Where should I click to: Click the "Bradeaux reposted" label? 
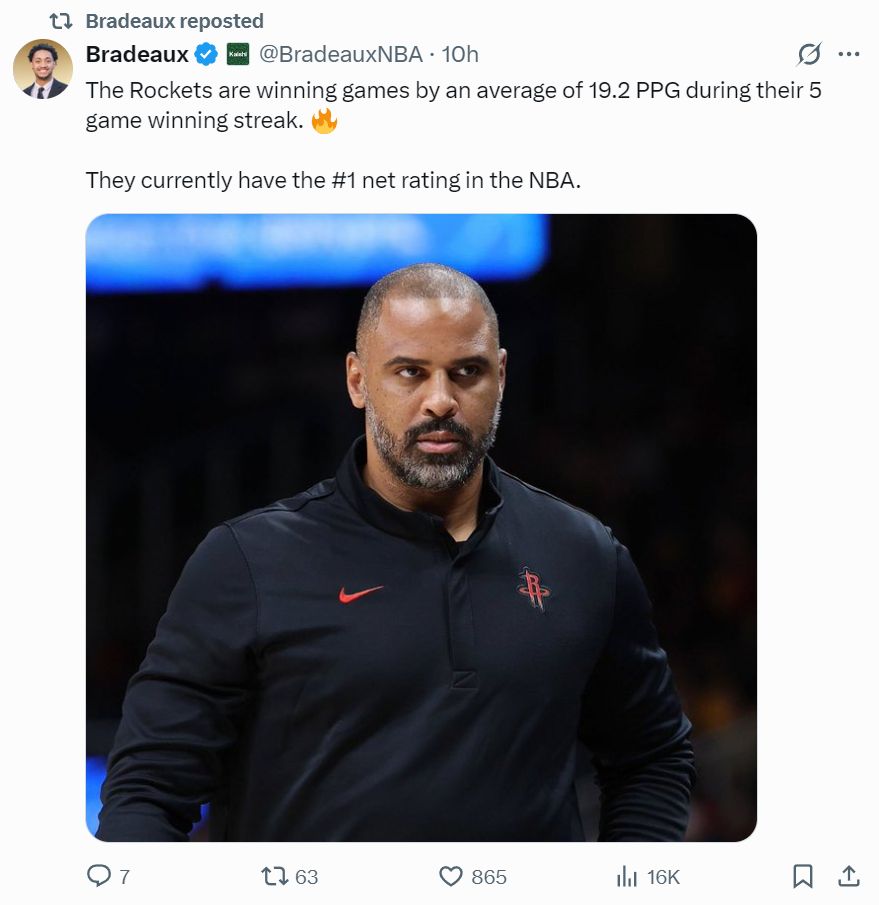coord(174,21)
